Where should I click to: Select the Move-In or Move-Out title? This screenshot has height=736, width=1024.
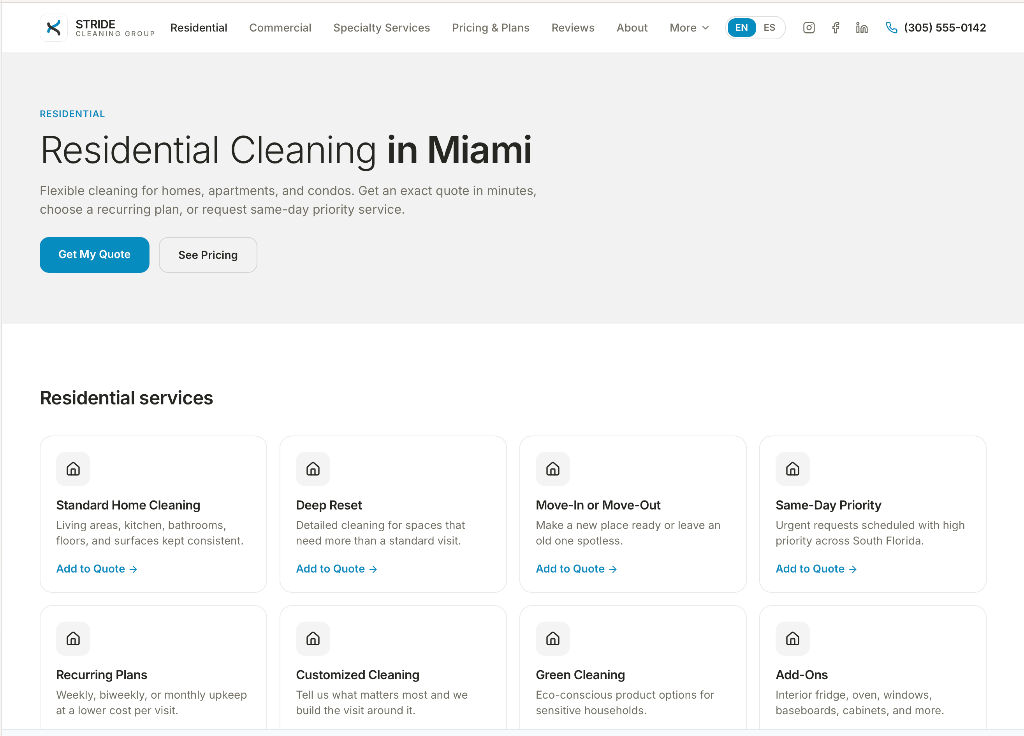[x=598, y=505]
